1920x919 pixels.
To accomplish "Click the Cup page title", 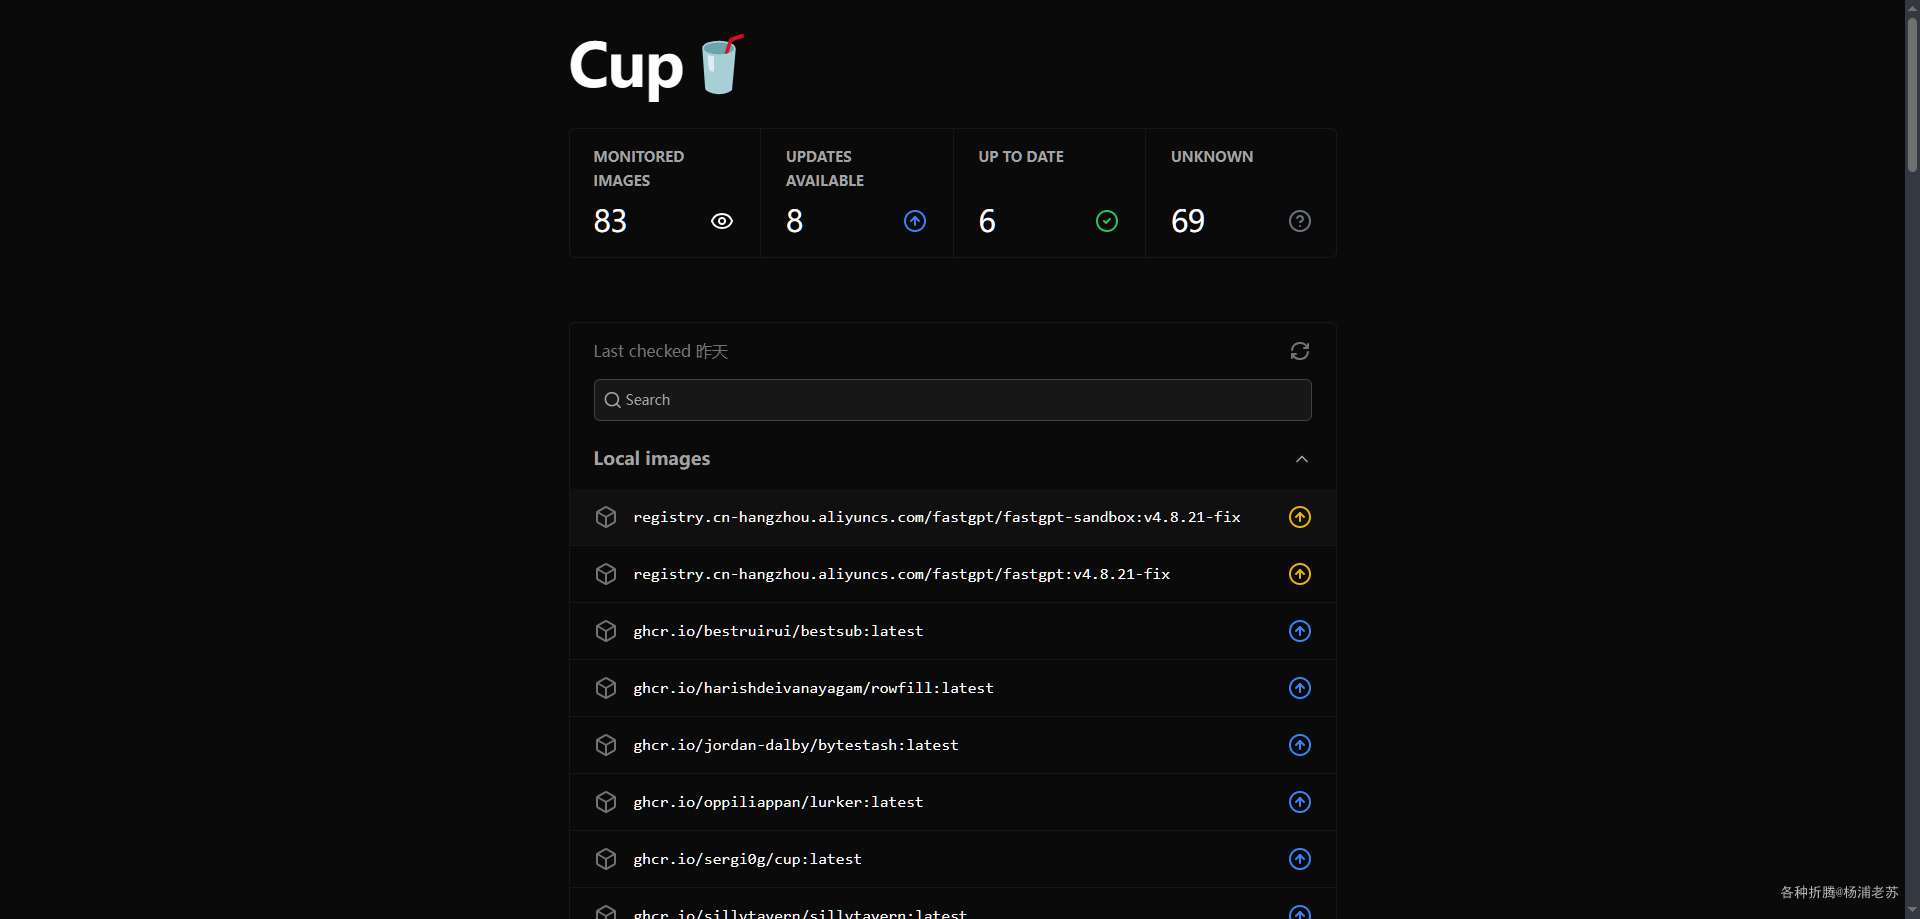I will [626, 67].
